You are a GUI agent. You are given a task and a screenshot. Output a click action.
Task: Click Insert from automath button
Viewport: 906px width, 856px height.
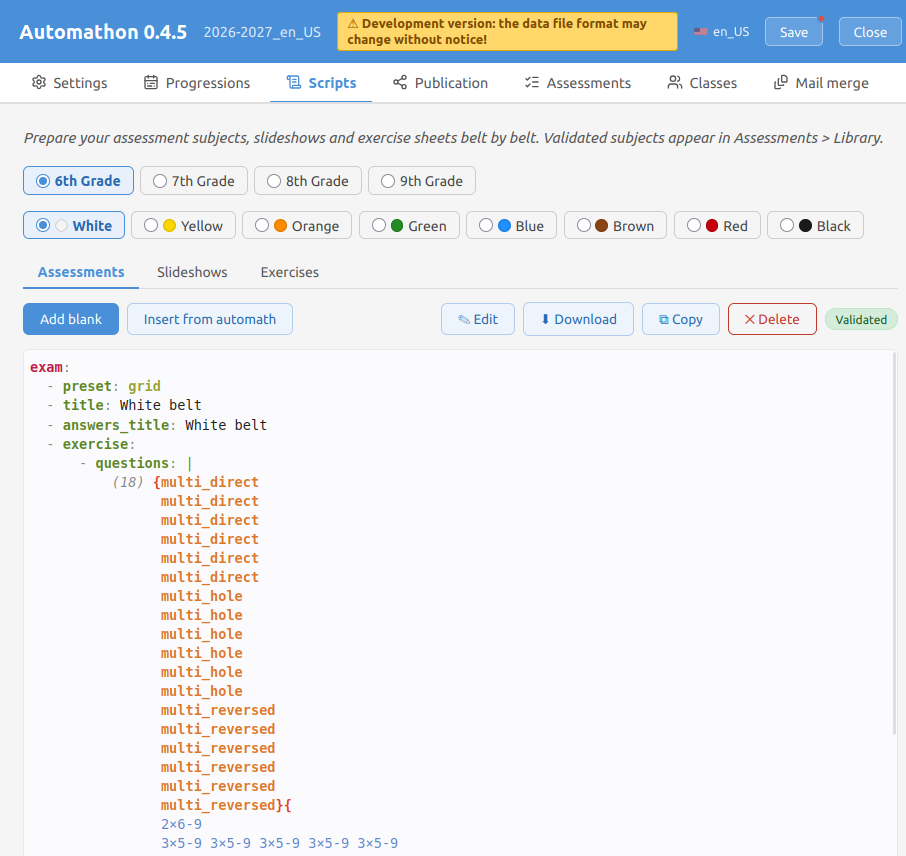pyautogui.click(x=210, y=319)
